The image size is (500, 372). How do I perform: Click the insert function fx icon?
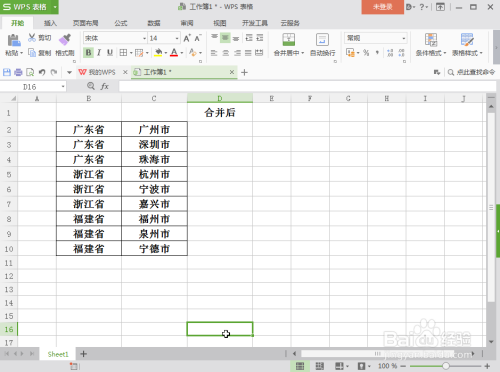(104, 86)
